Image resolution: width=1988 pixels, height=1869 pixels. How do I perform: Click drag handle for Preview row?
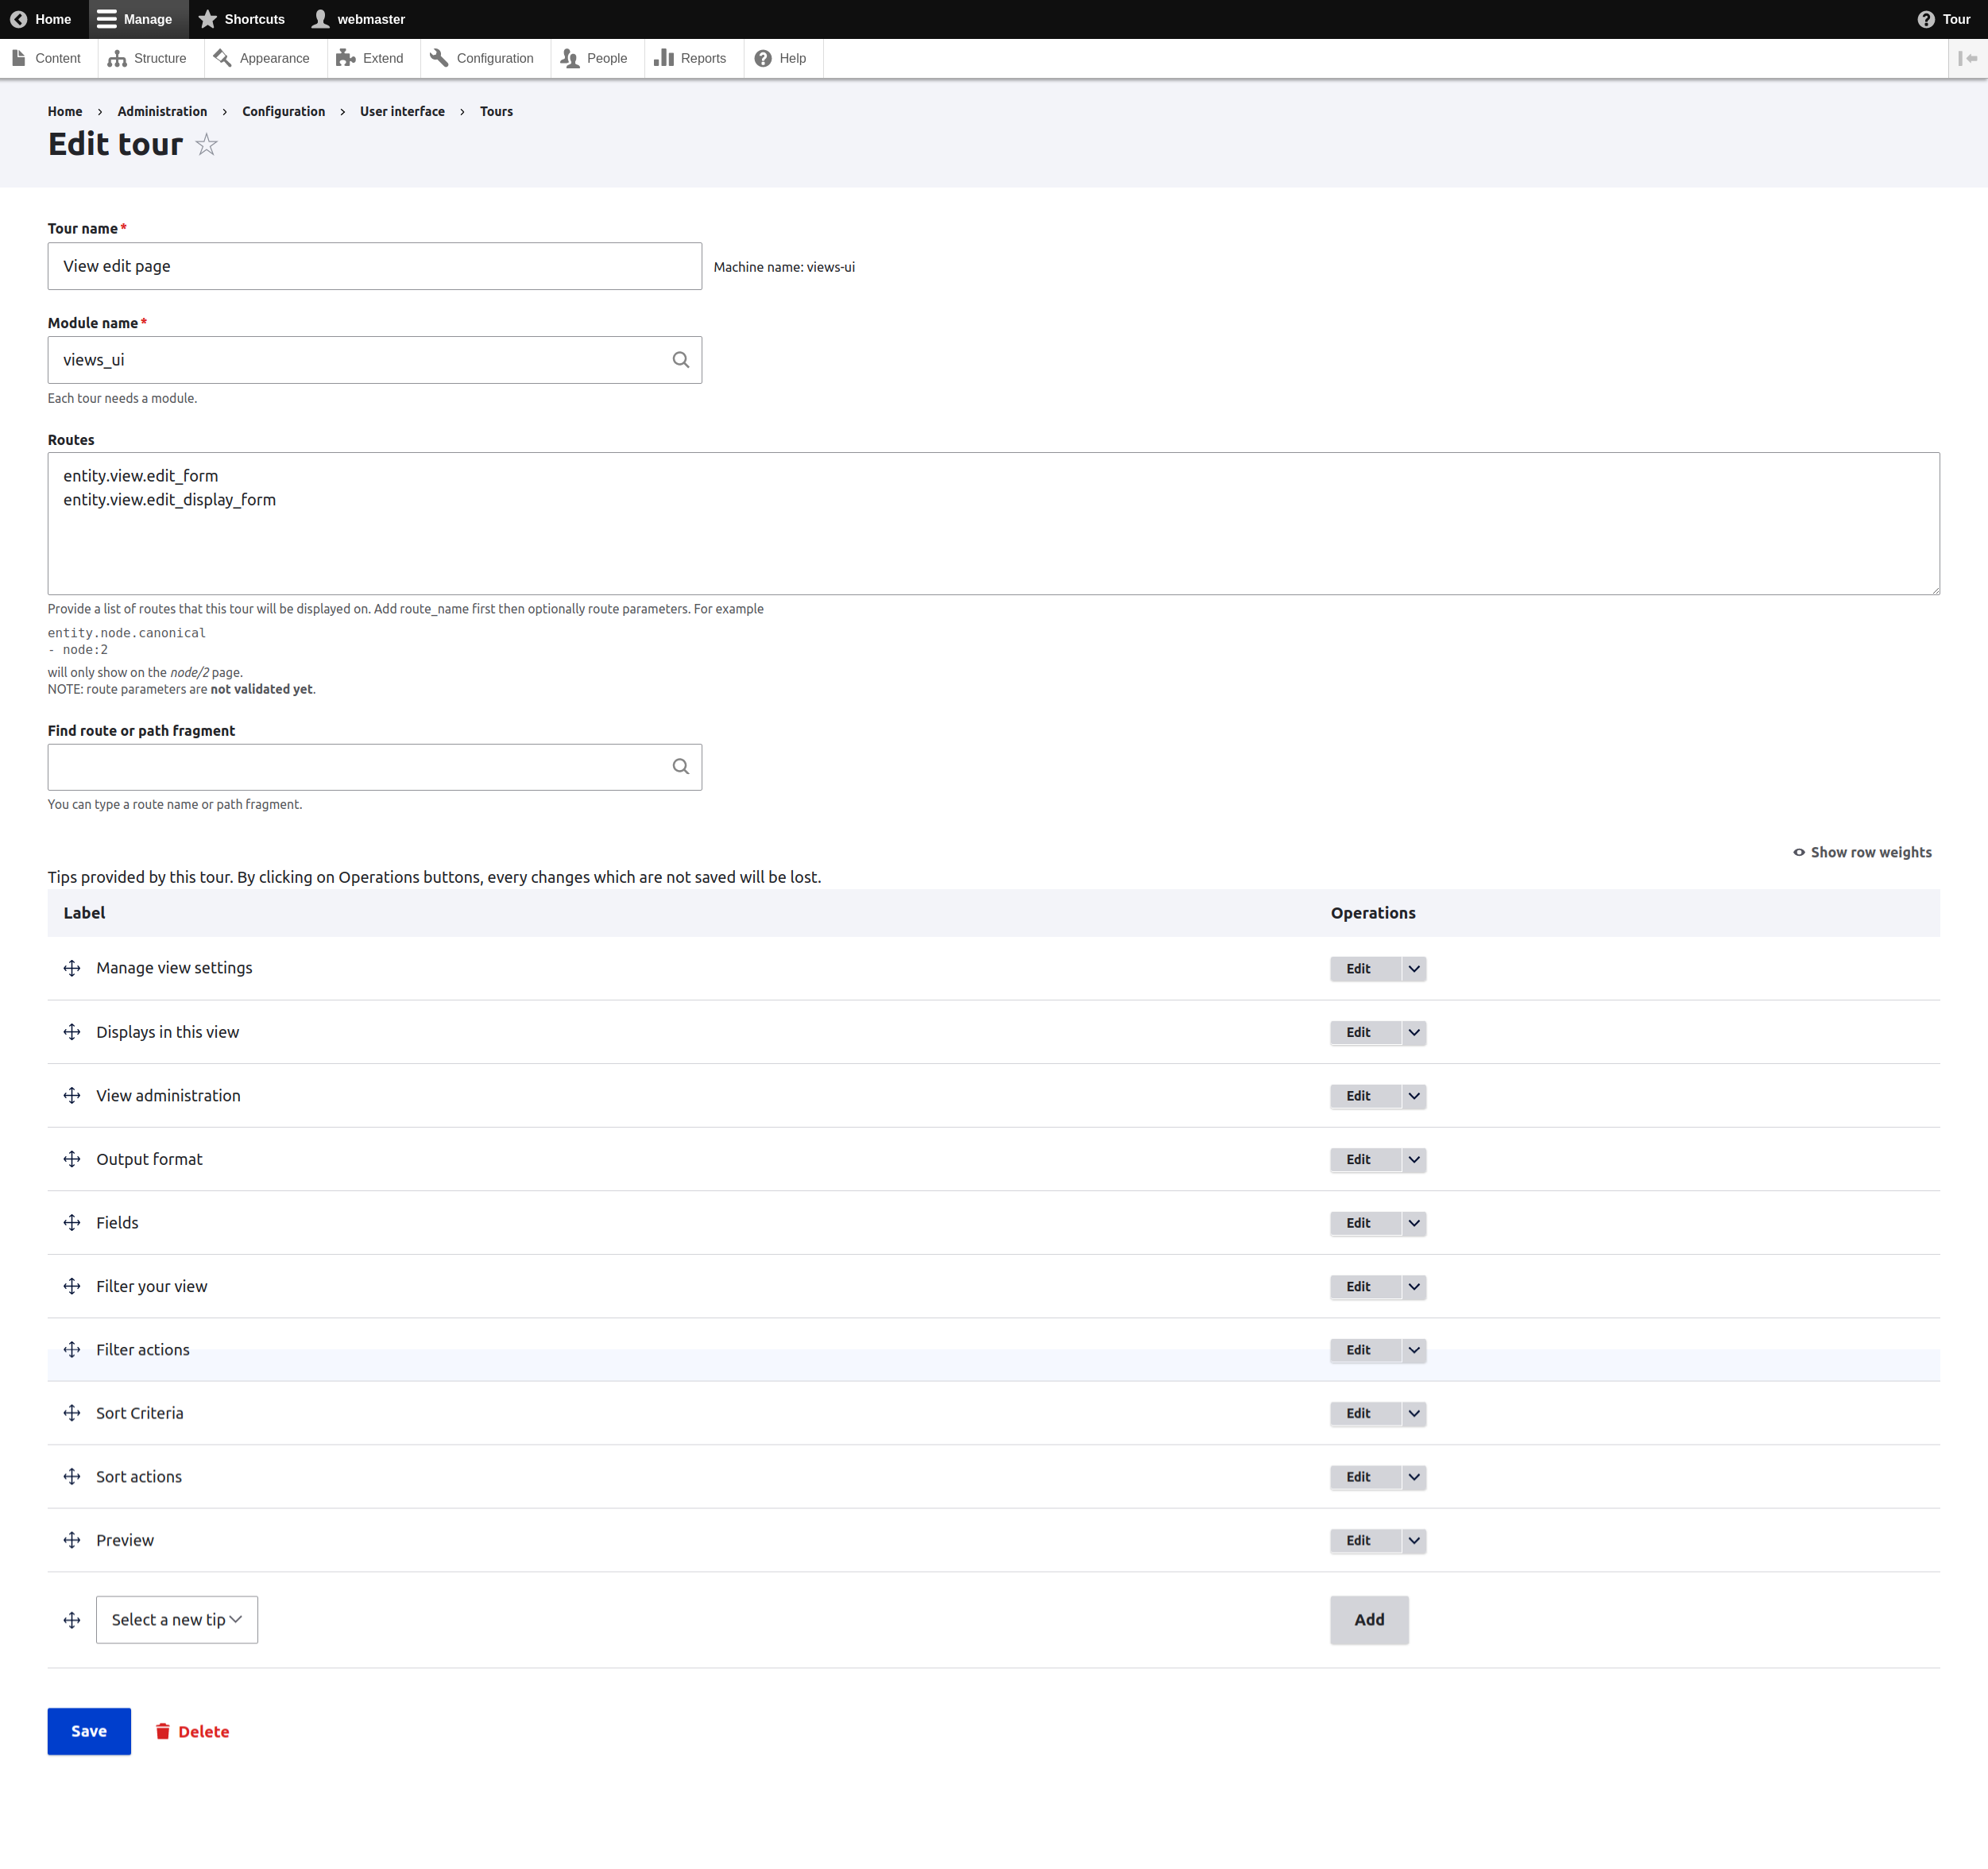[x=72, y=1540]
